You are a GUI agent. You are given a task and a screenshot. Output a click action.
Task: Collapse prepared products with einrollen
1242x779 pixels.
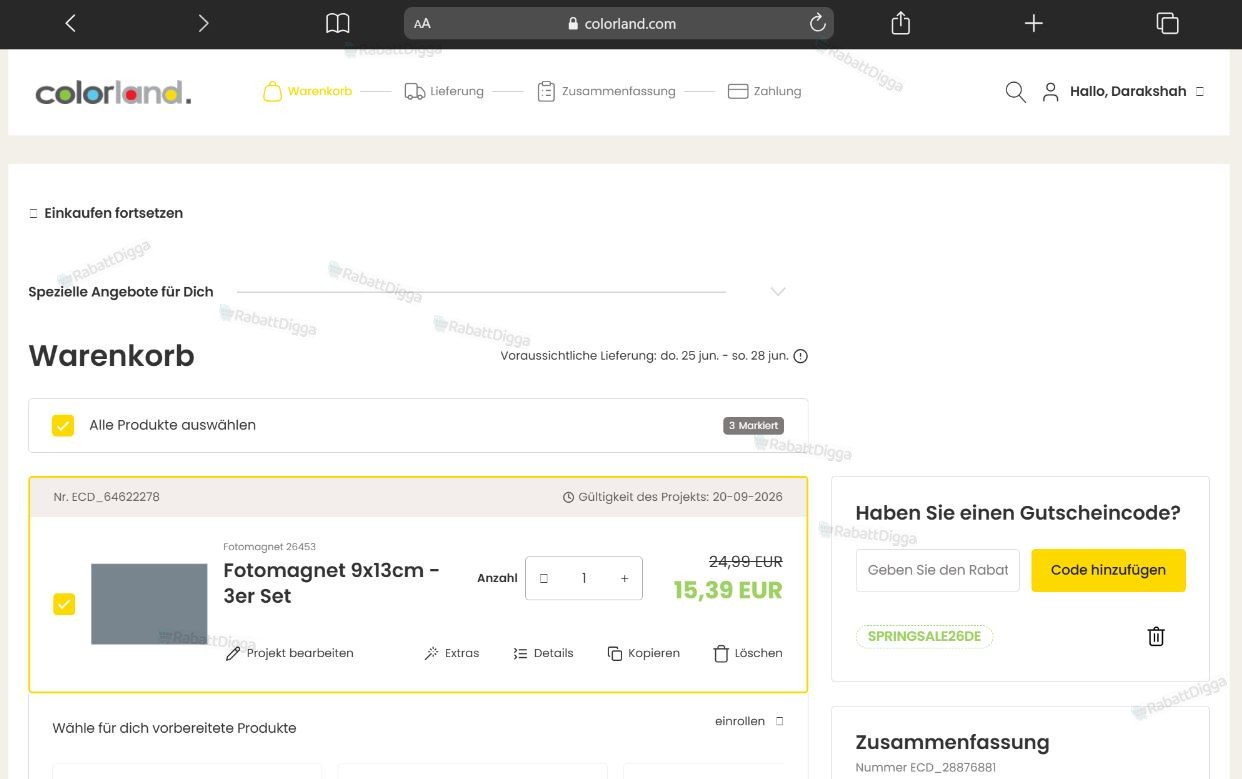749,721
